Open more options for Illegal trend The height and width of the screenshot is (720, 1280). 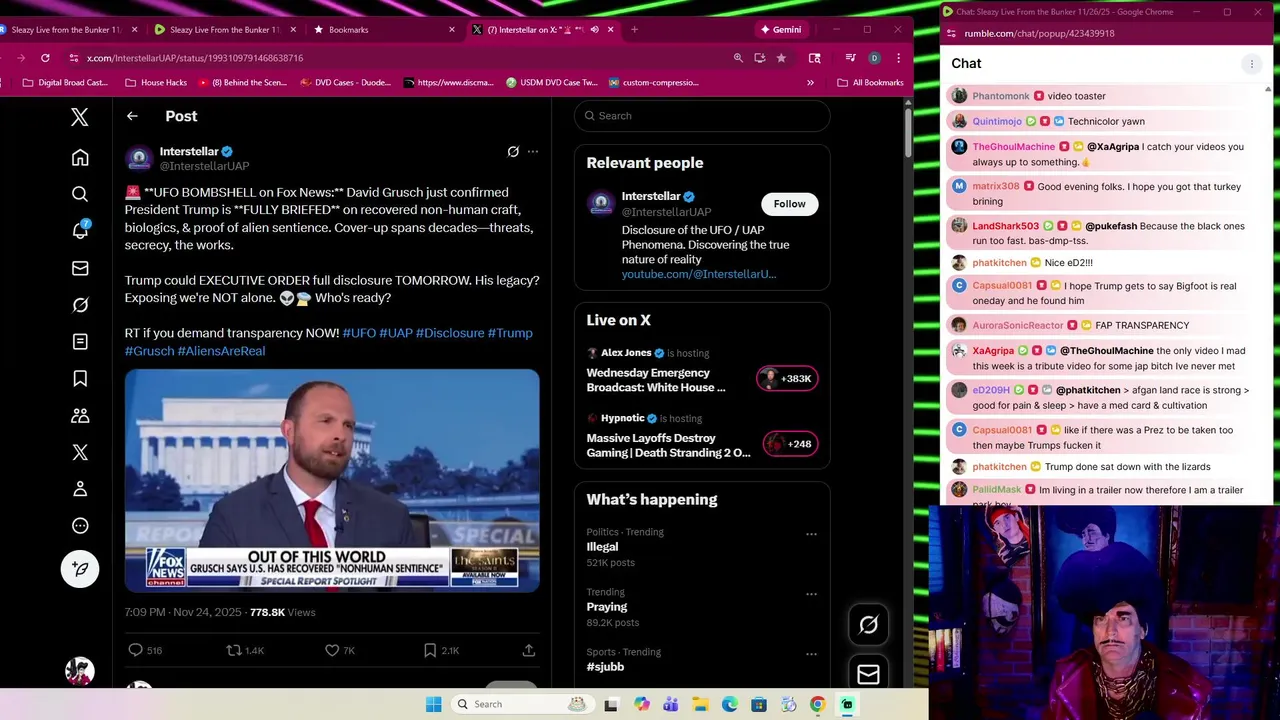(x=811, y=534)
